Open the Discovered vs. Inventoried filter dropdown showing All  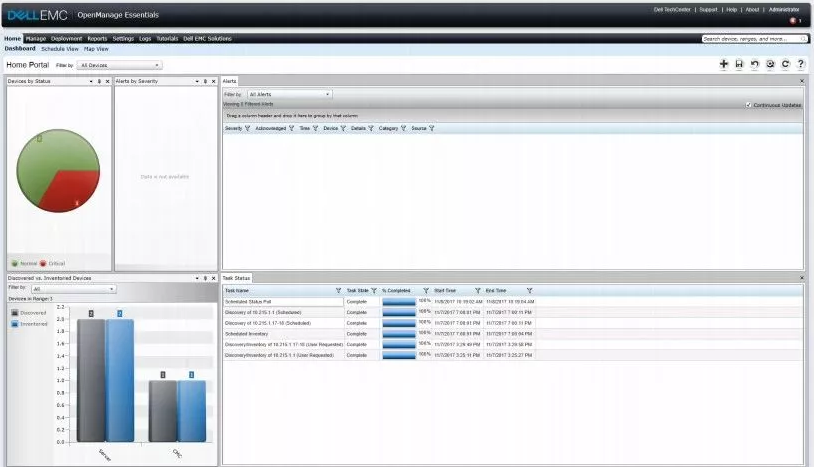point(74,289)
